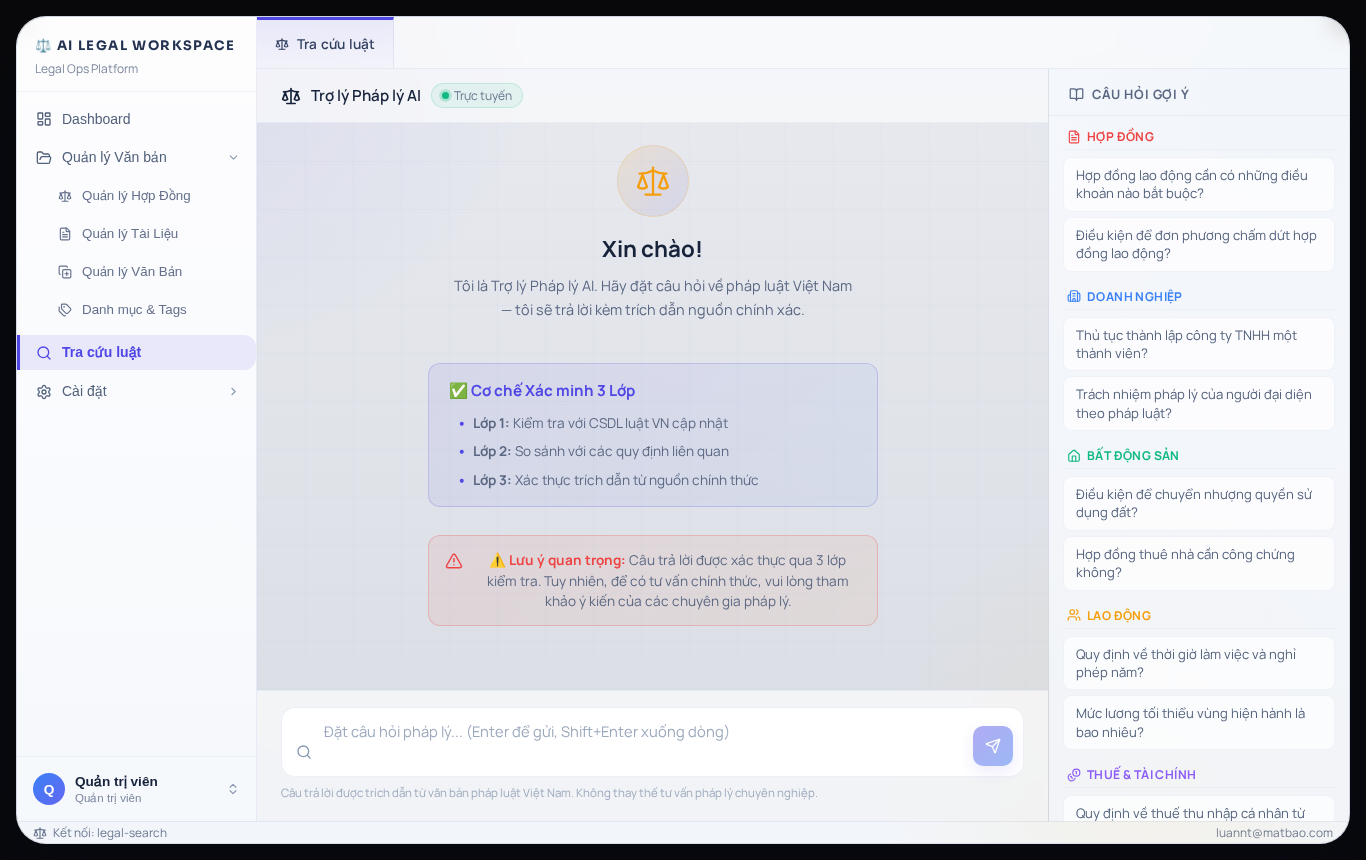Click the tag icon beside Danh mục & Tags
1366x860 pixels.
65,310
